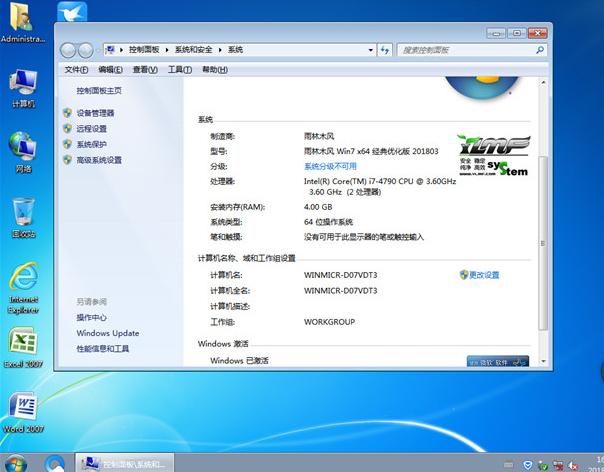Click the Windows Start orb
The image size is (604, 472).
point(13,463)
